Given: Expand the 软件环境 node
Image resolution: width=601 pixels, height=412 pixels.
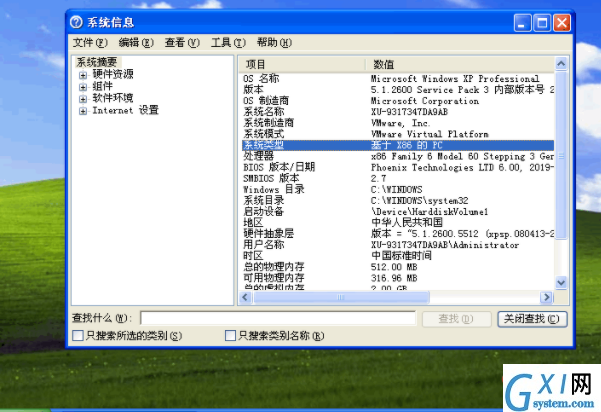Looking at the screenshot, I should pos(83,99).
